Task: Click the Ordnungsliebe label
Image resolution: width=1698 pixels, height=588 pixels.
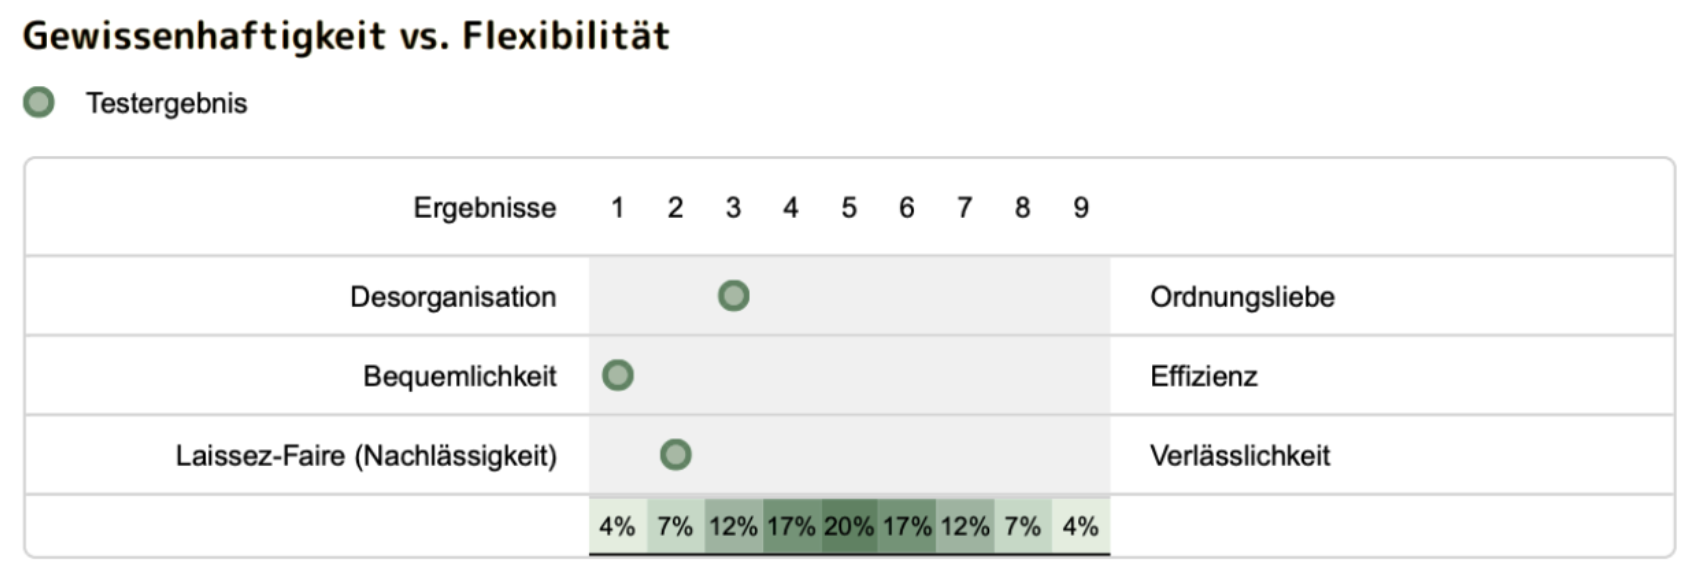Action: [x=1242, y=297]
